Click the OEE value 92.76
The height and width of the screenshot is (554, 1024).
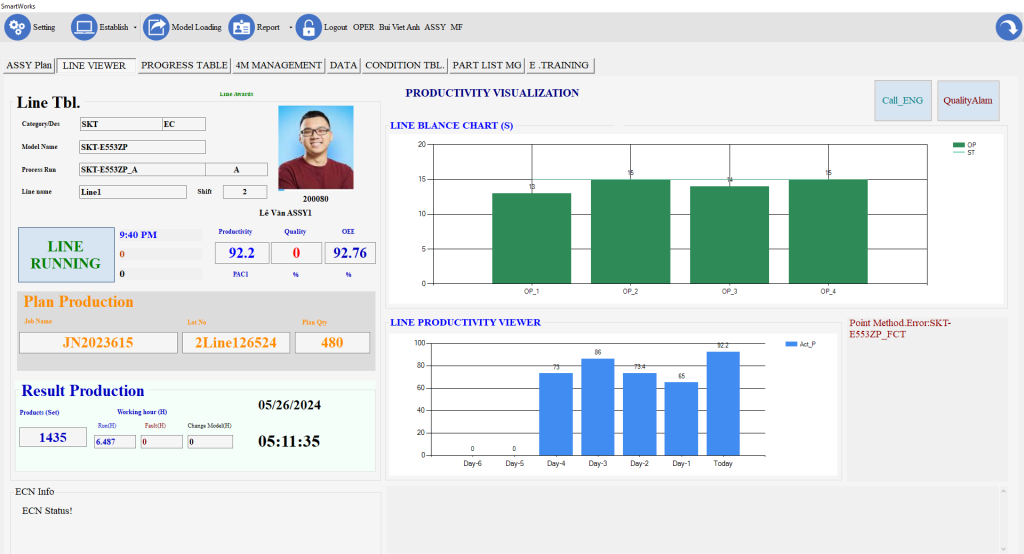coord(350,253)
